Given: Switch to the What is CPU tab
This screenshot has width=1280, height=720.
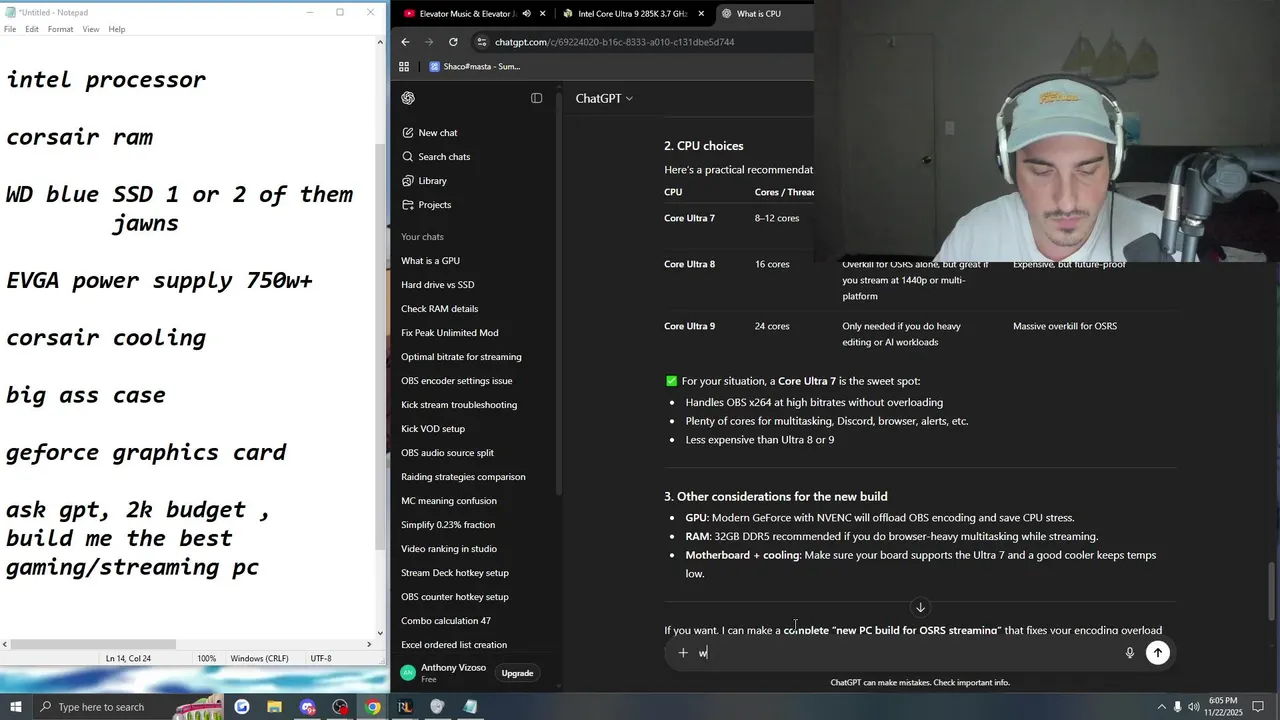Looking at the screenshot, I should [x=760, y=14].
